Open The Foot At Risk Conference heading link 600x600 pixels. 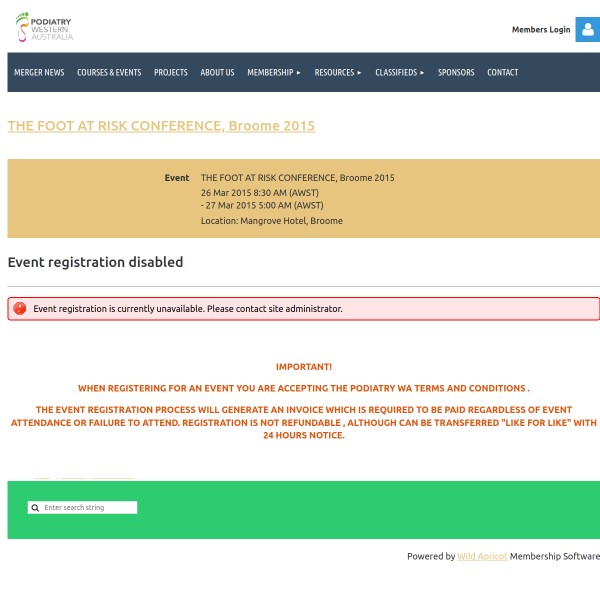click(x=161, y=126)
